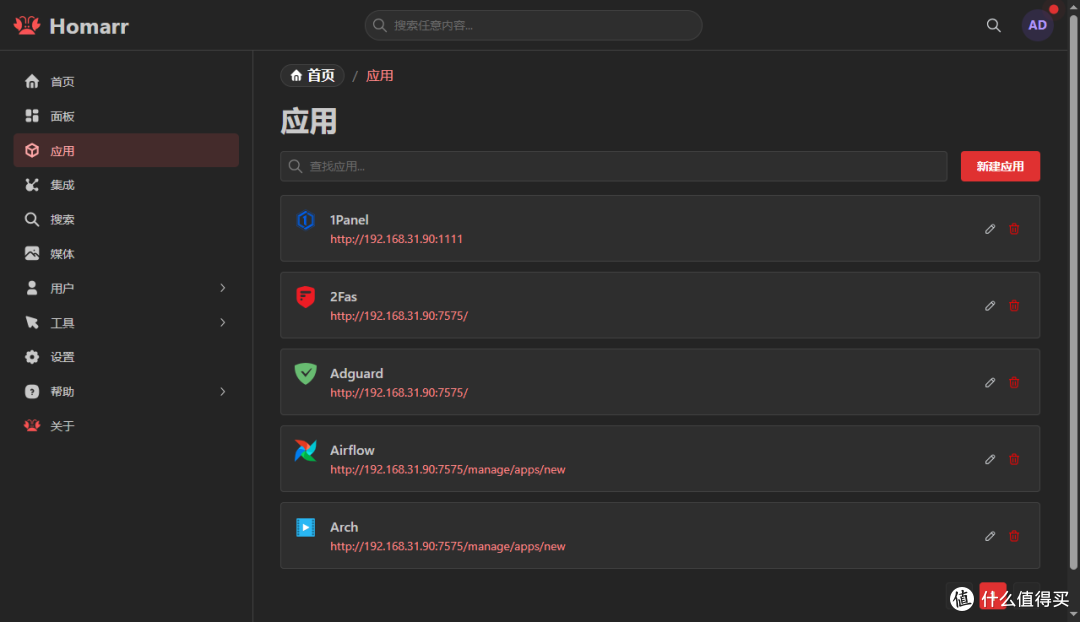The width and height of the screenshot is (1080, 622).
Task: Edit the 2Fas app with the pencil icon
Action: click(990, 306)
